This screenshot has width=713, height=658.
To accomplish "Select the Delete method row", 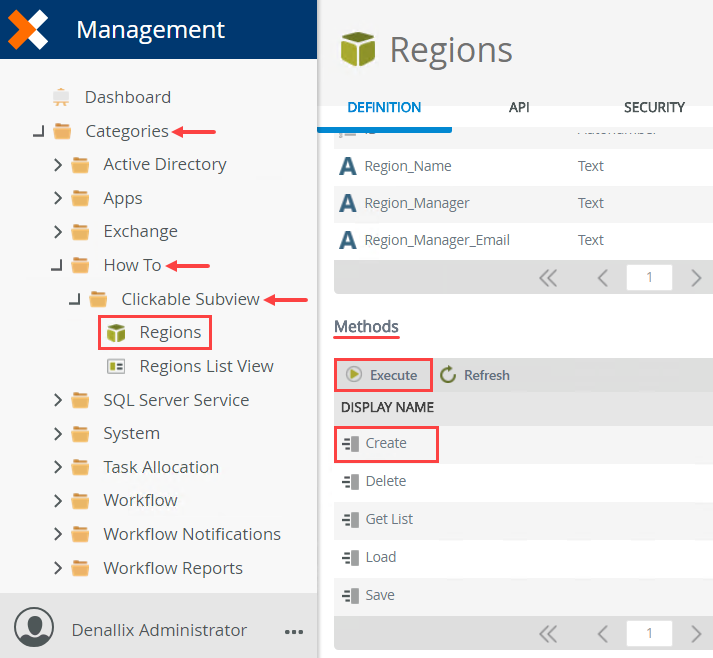I will click(386, 481).
